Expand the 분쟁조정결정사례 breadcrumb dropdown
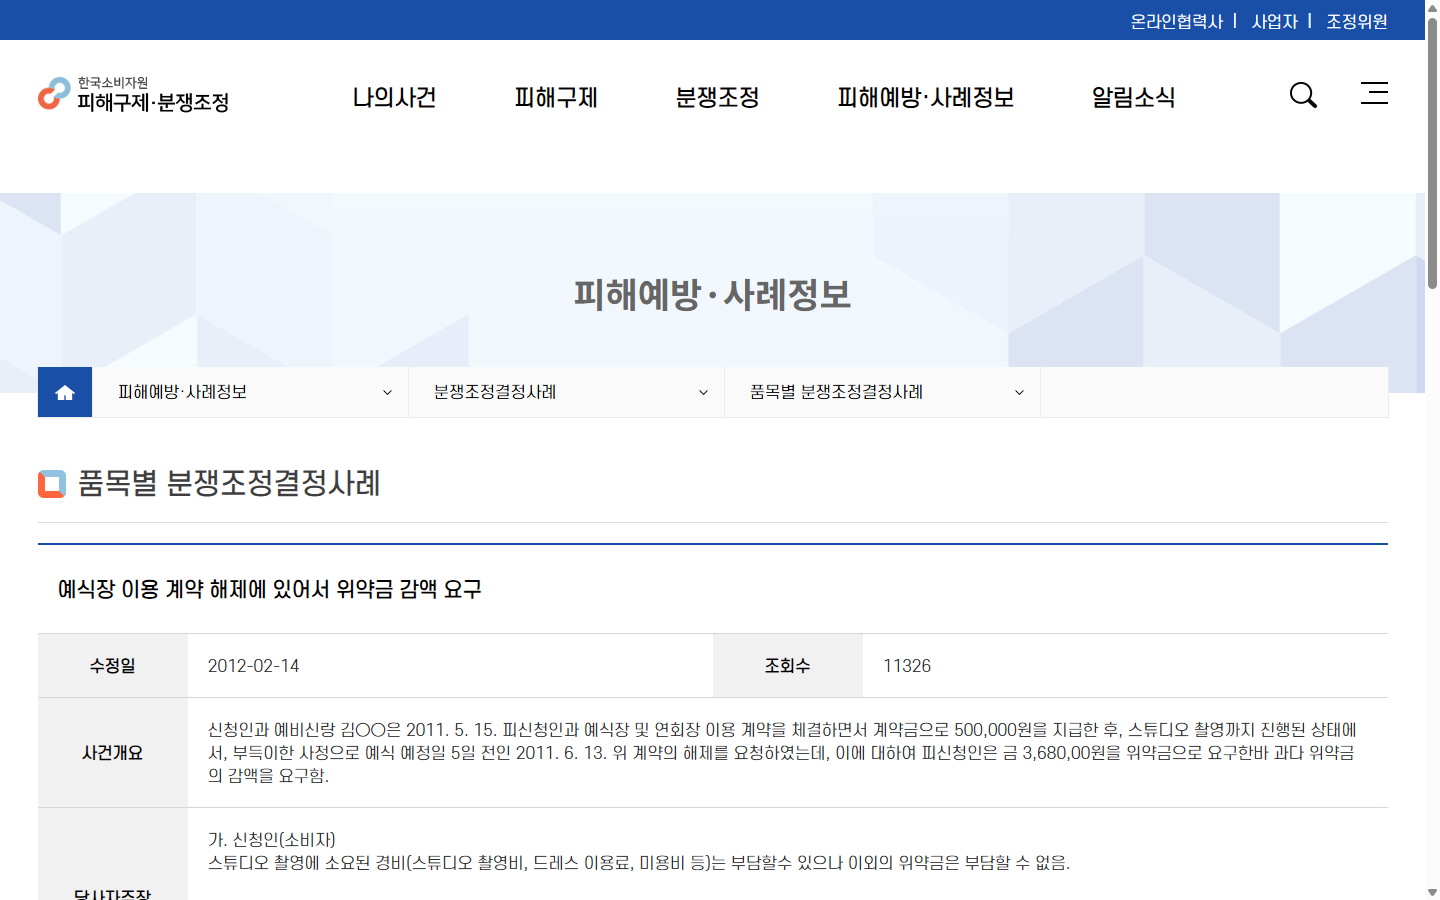 tap(566, 392)
